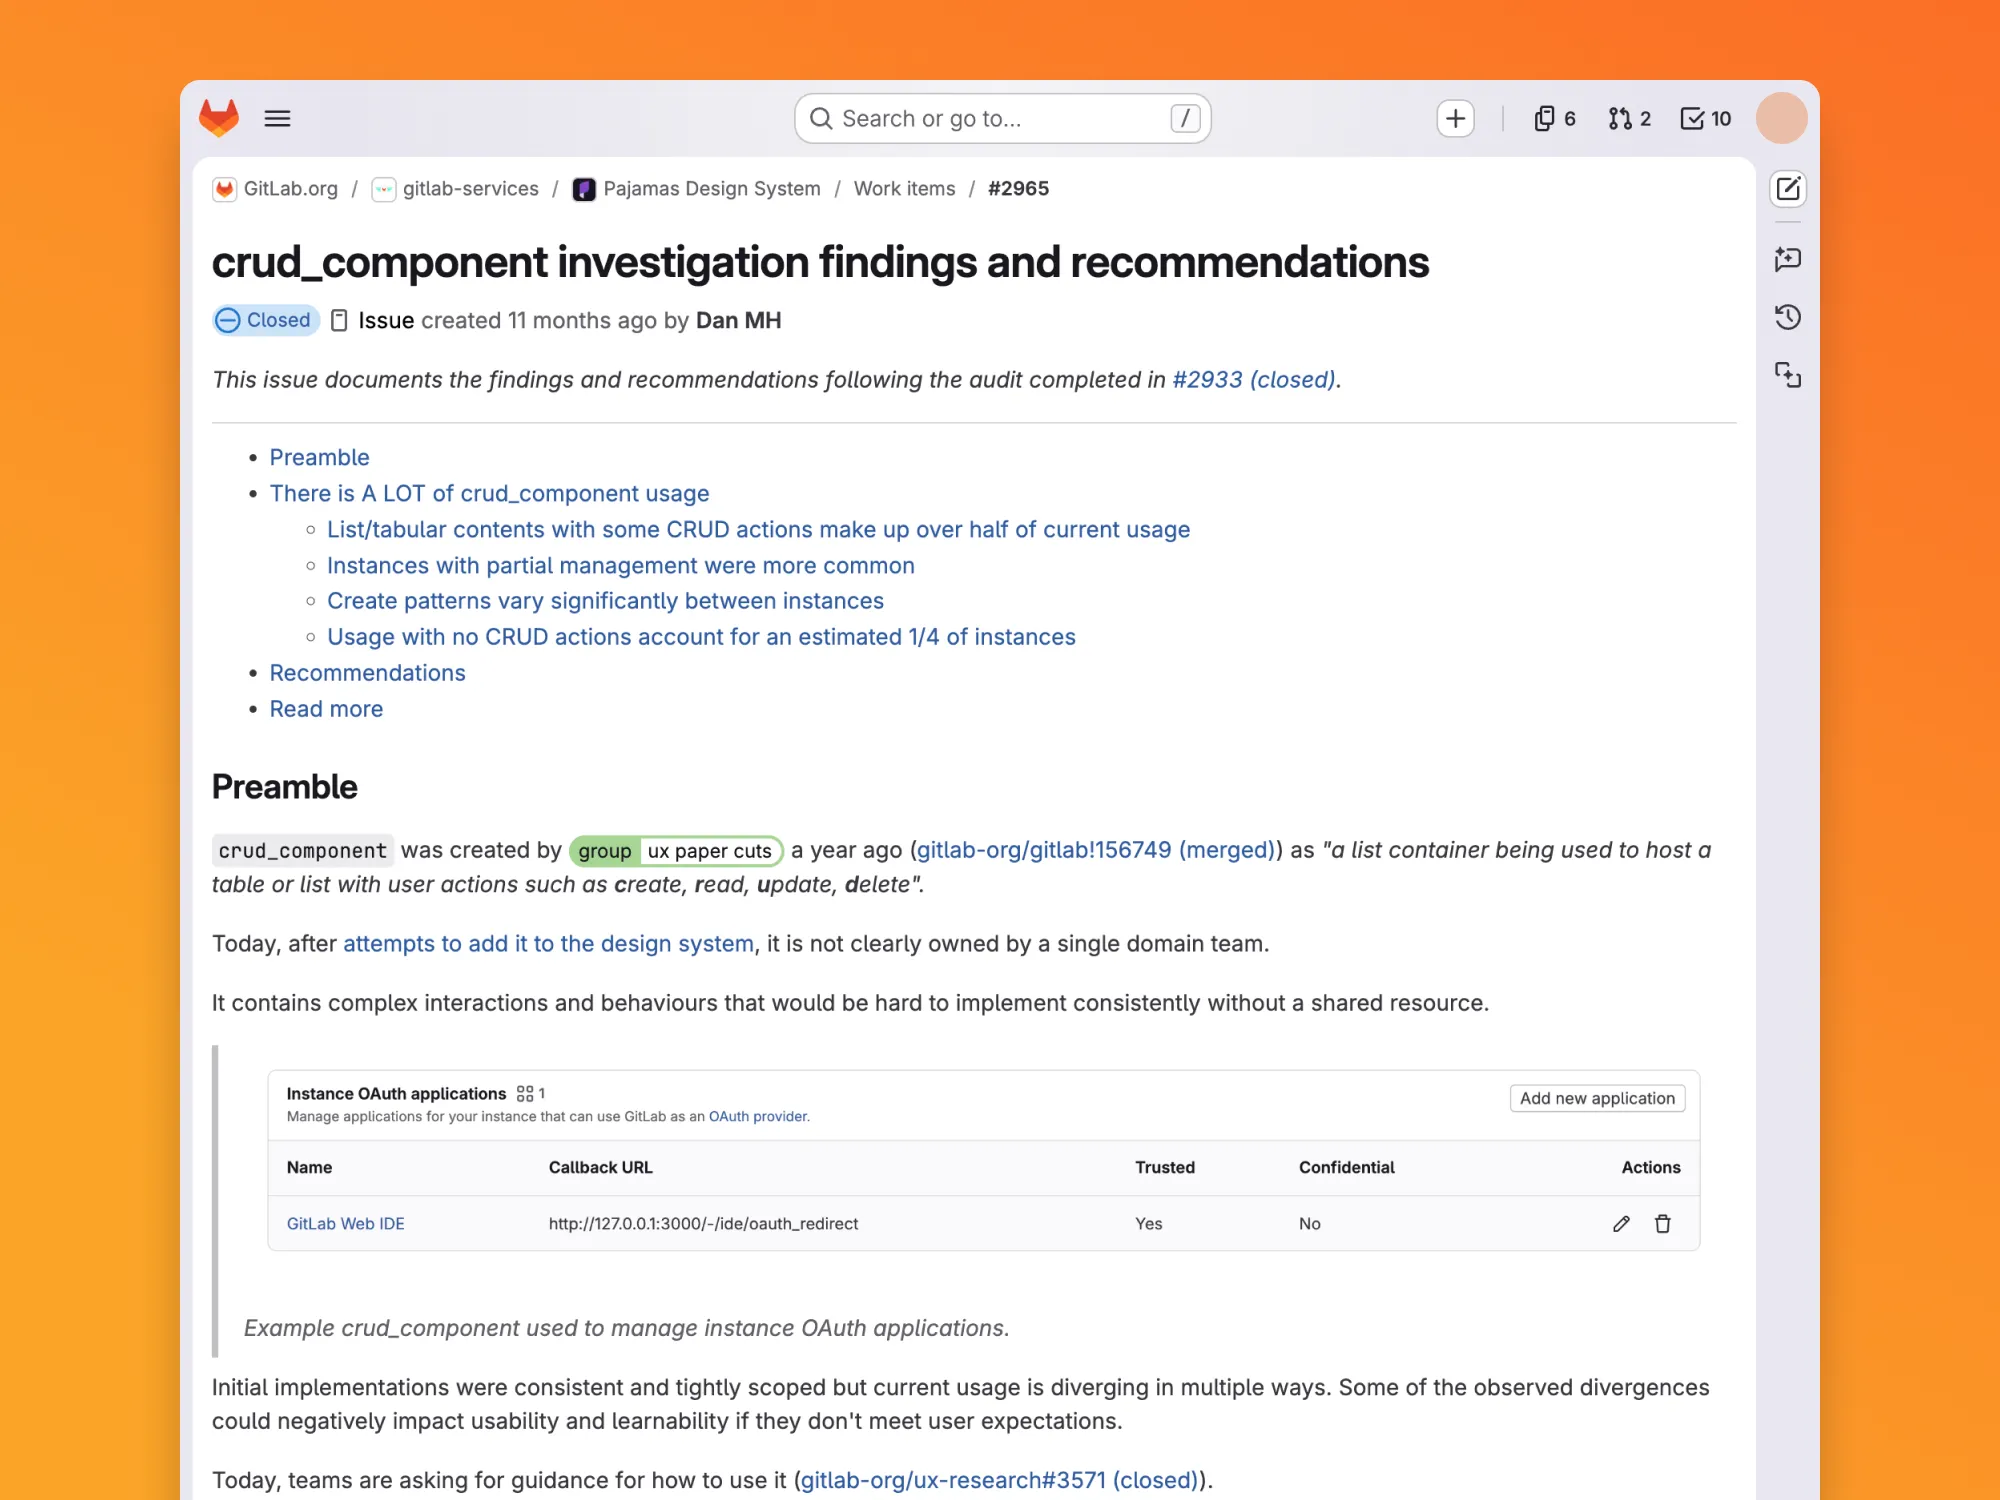Screen dimensions: 2000x1500
Task: Click the Callback URL column header
Action: (x=601, y=1167)
